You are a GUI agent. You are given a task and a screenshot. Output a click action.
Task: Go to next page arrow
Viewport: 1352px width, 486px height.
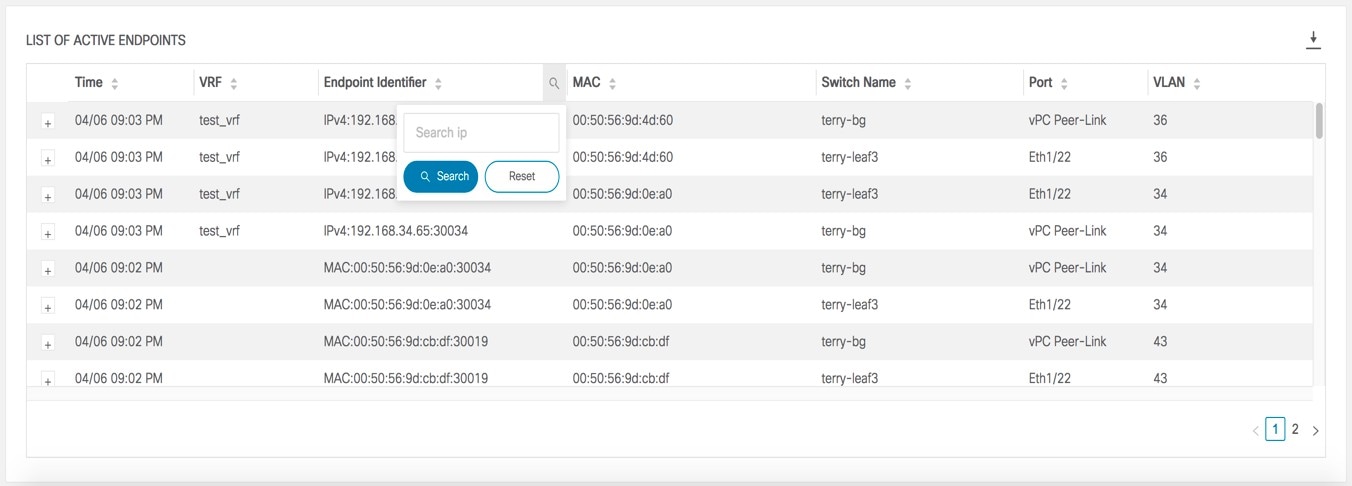[x=1315, y=431]
